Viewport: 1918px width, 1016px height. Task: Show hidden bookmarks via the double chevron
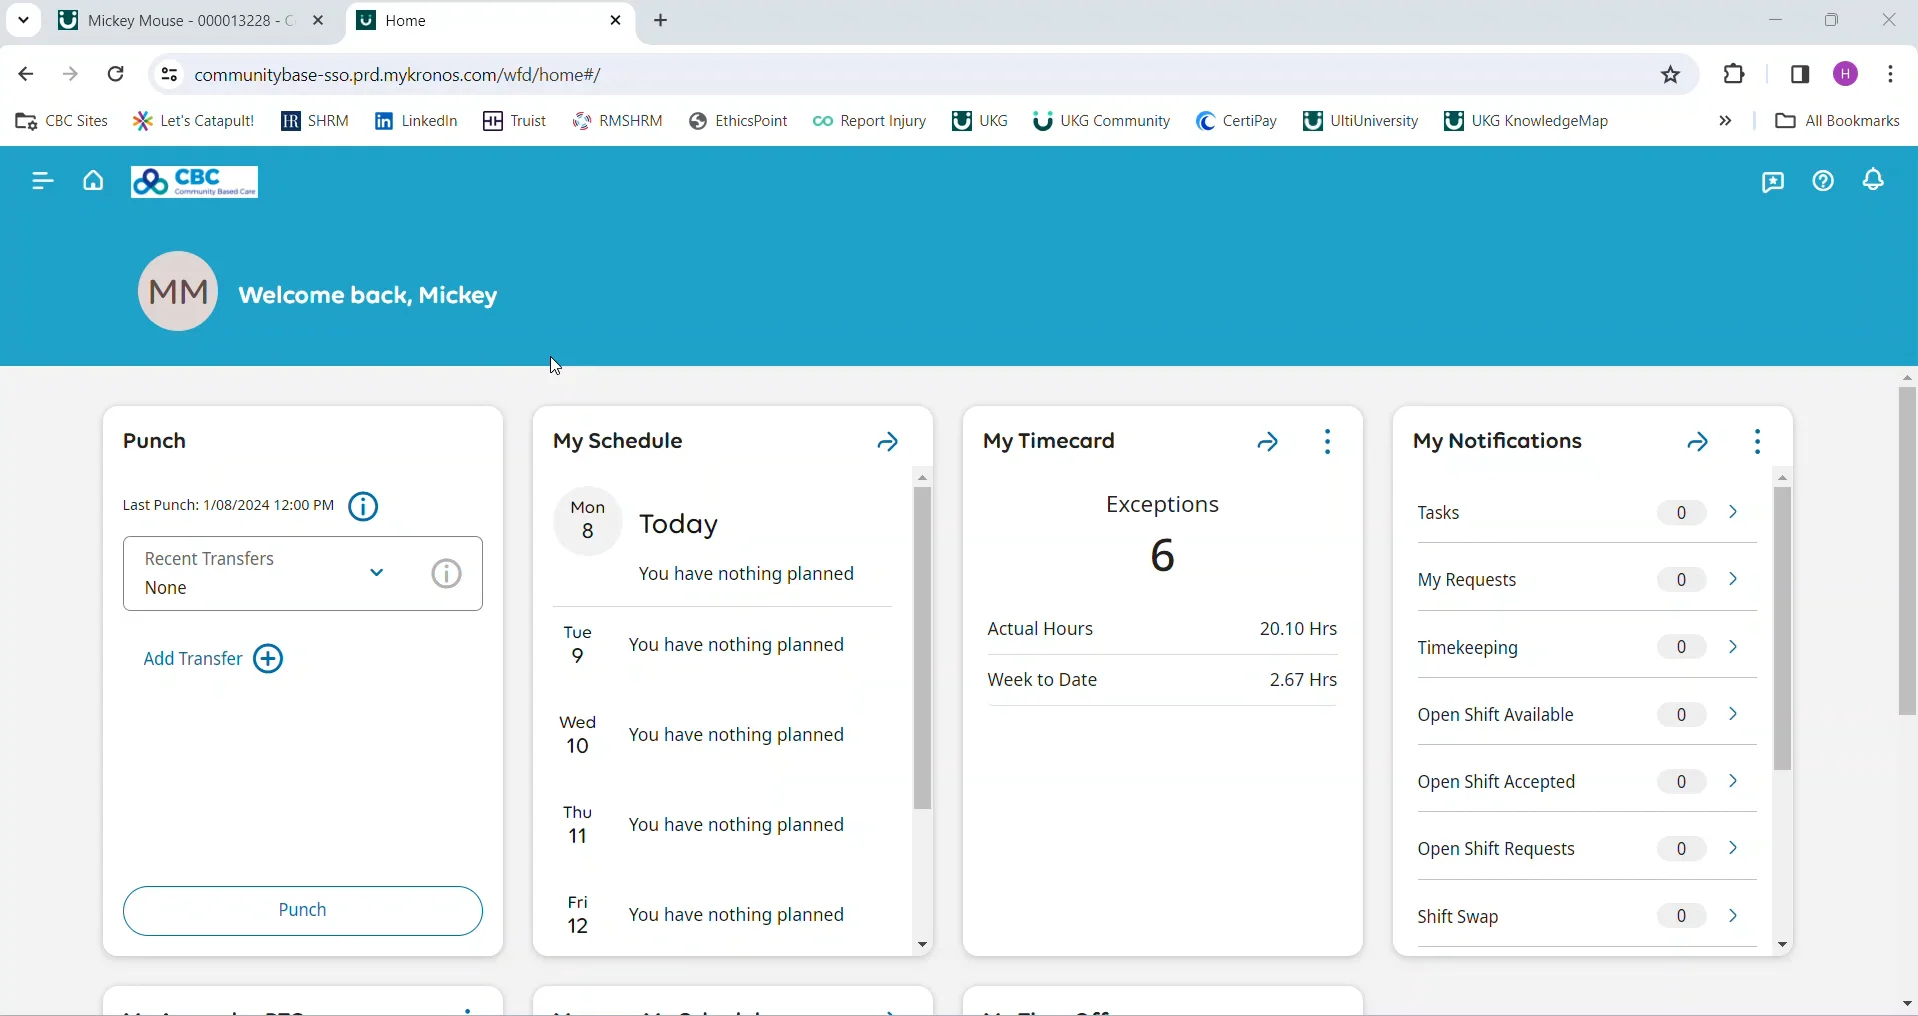click(x=1723, y=121)
